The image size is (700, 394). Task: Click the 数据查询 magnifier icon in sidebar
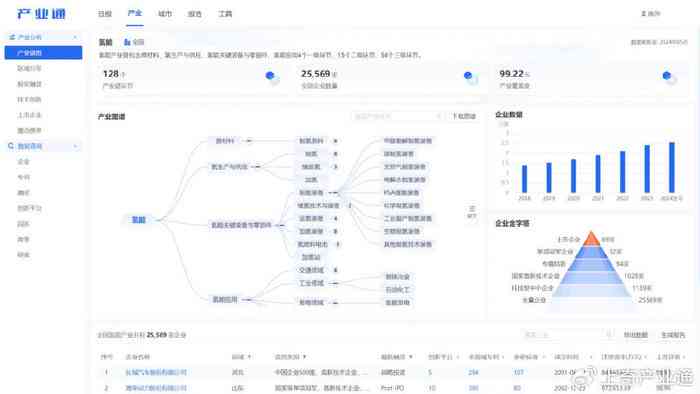tap(11, 146)
